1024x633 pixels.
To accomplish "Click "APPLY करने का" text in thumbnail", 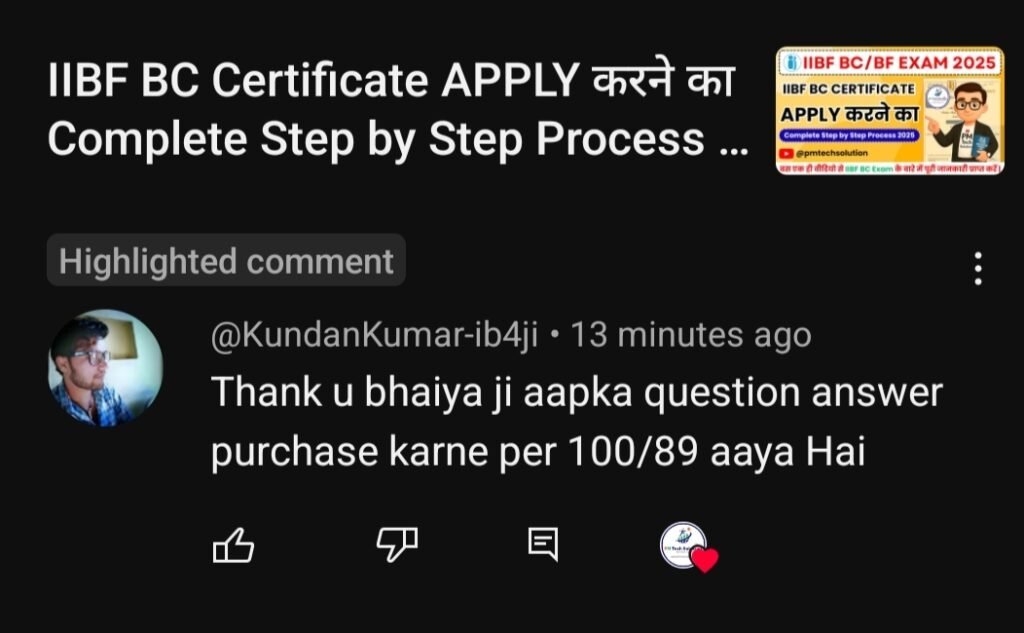I will point(850,114).
